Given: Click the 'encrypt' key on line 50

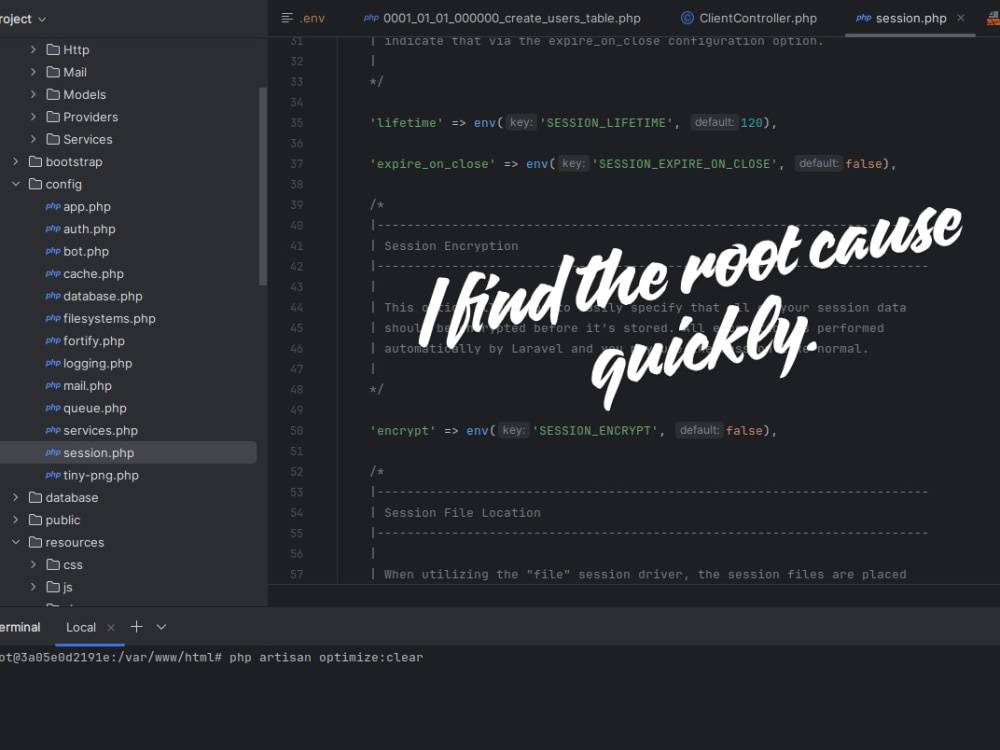Looking at the screenshot, I should [x=402, y=430].
